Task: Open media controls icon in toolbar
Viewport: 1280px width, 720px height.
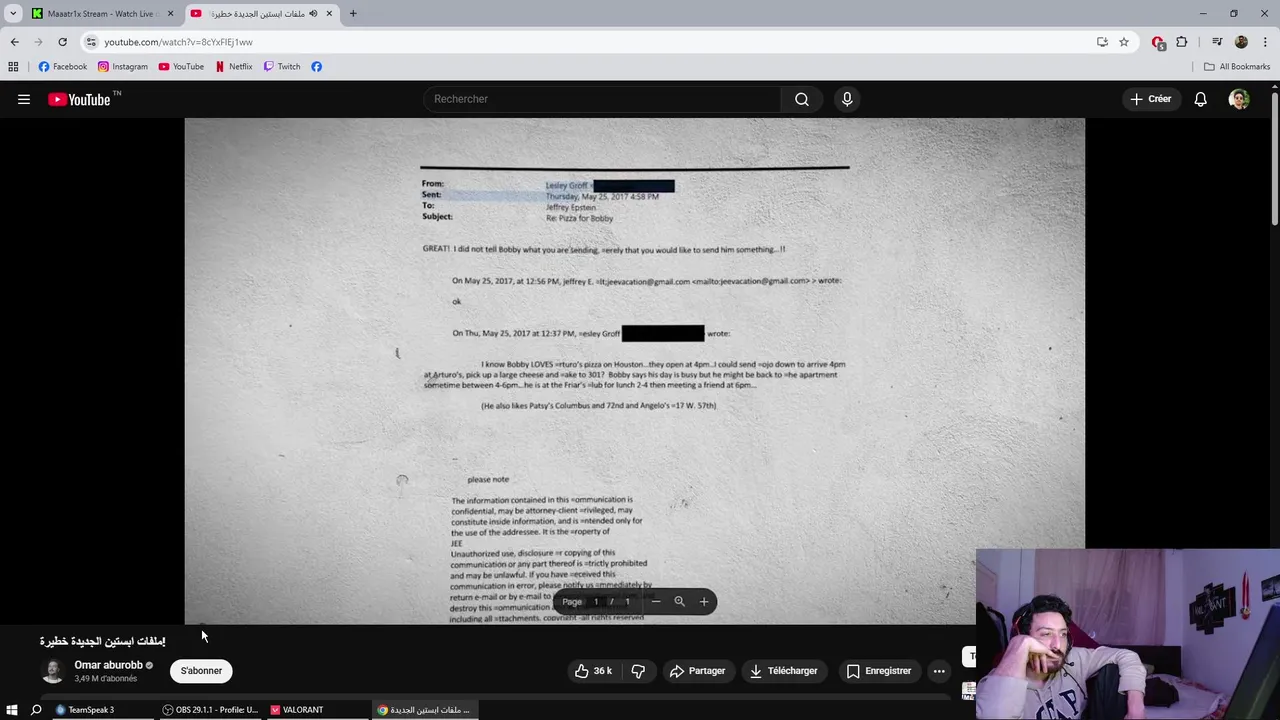Action: (x=1217, y=42)
